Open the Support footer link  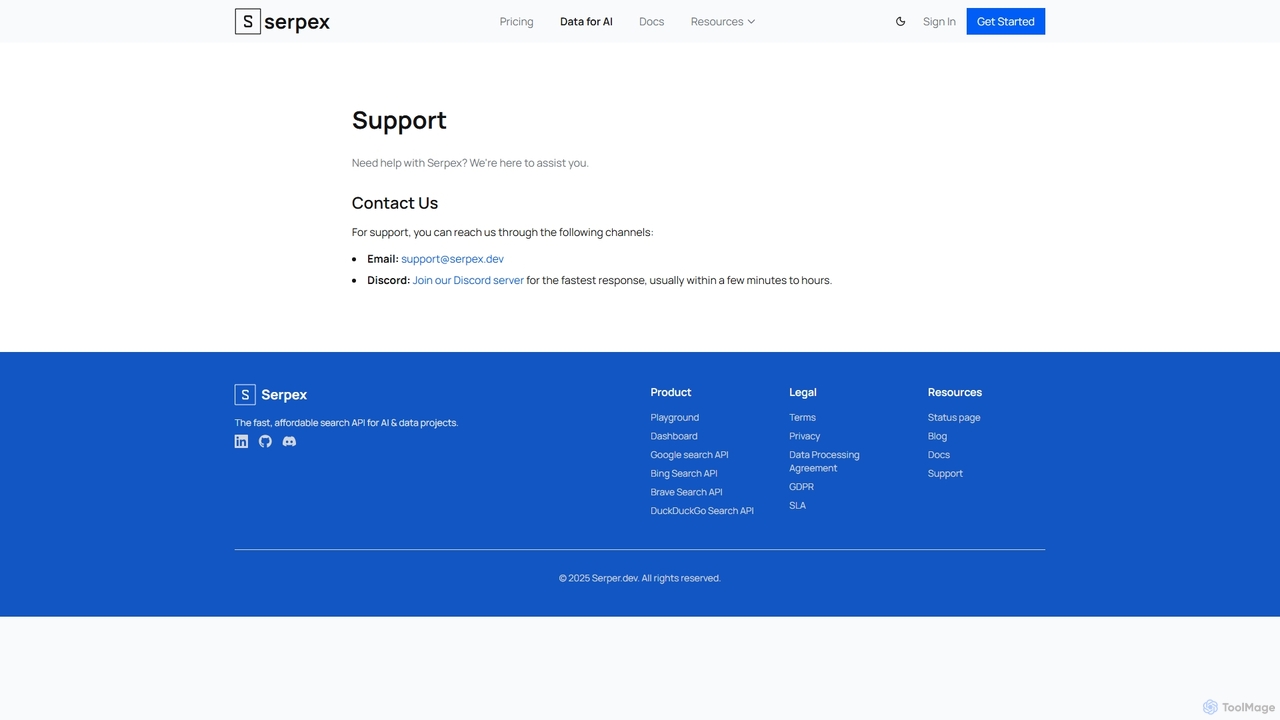pyautogui.click(x=945, y=474)
